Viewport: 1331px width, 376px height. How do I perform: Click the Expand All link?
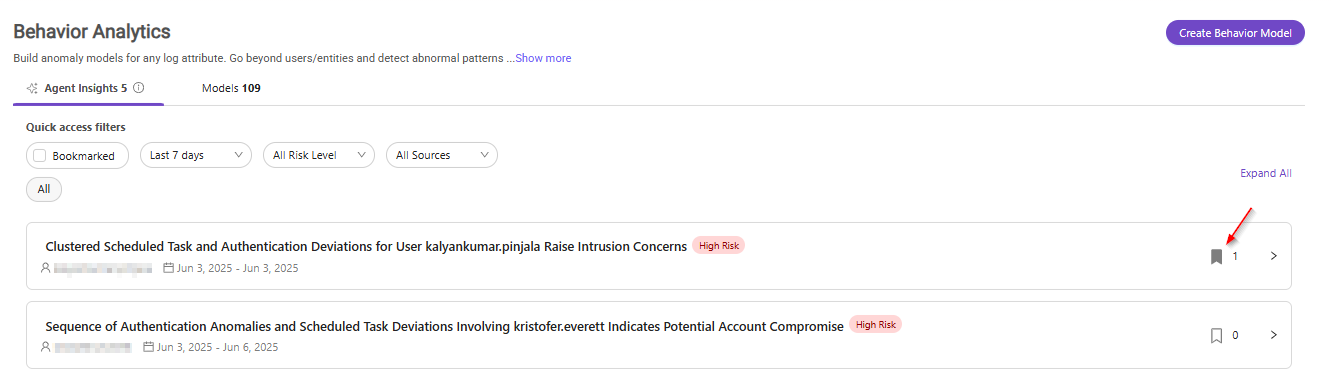pos(1266,173)
